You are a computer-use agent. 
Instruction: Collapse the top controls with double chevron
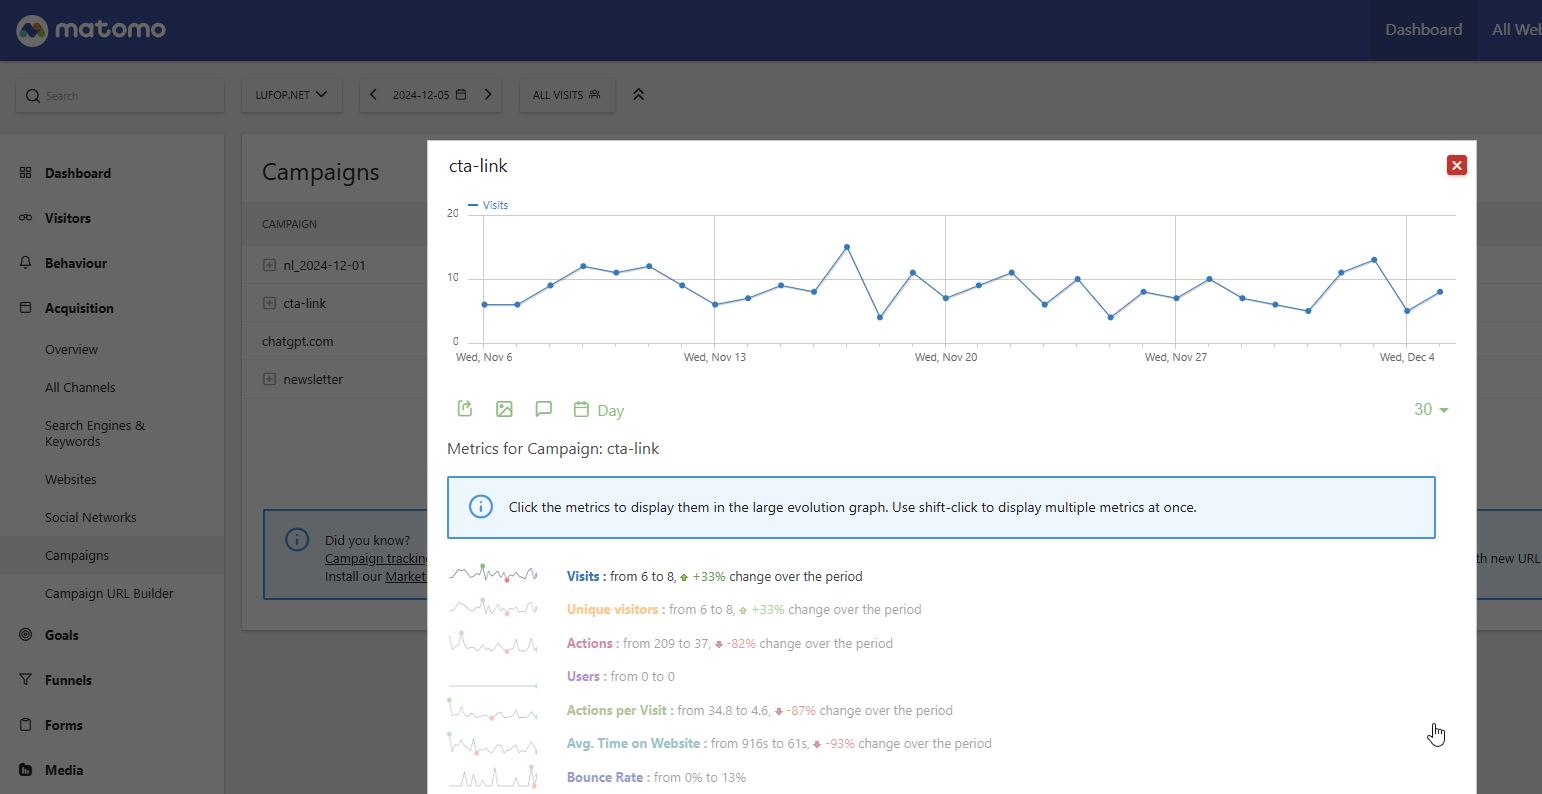point(638,95)
